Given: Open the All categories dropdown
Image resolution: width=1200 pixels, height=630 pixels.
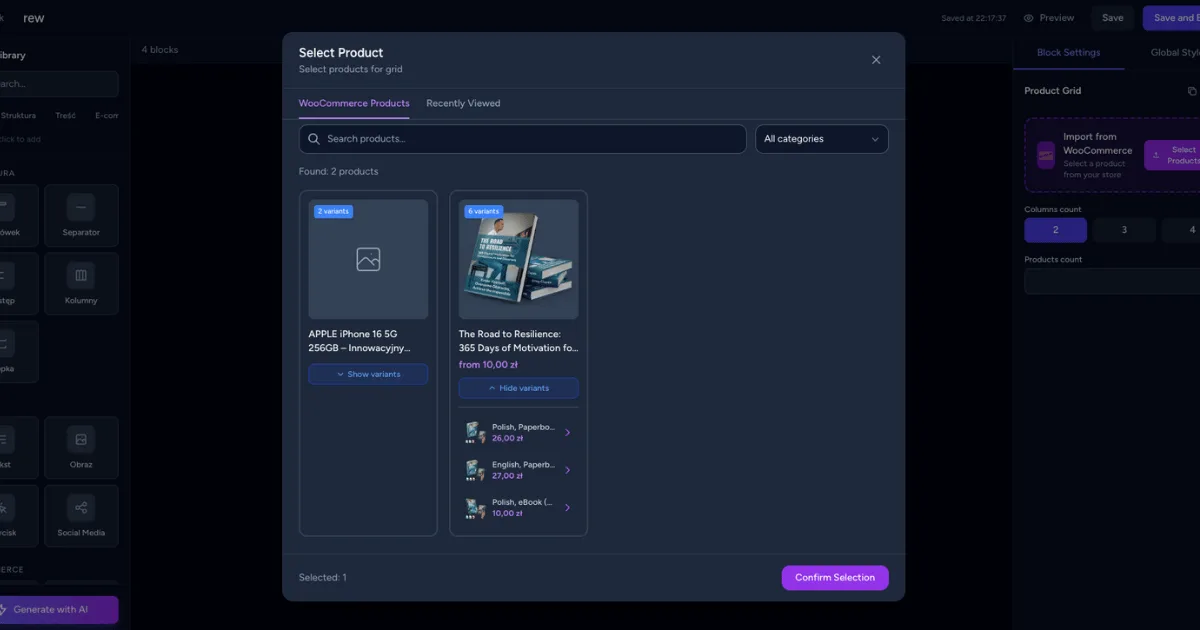Looking at the screenshot, I should coord(822,139).
